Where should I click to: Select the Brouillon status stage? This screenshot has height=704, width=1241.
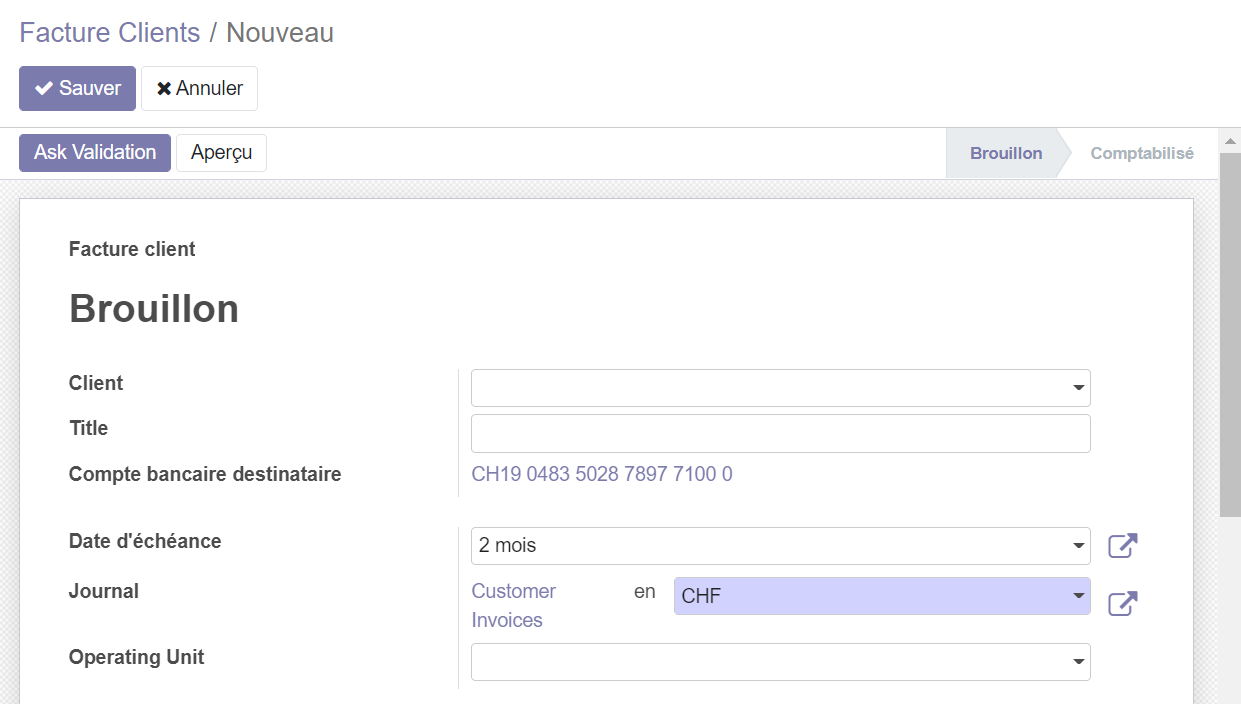click(x=1005, y=152)
